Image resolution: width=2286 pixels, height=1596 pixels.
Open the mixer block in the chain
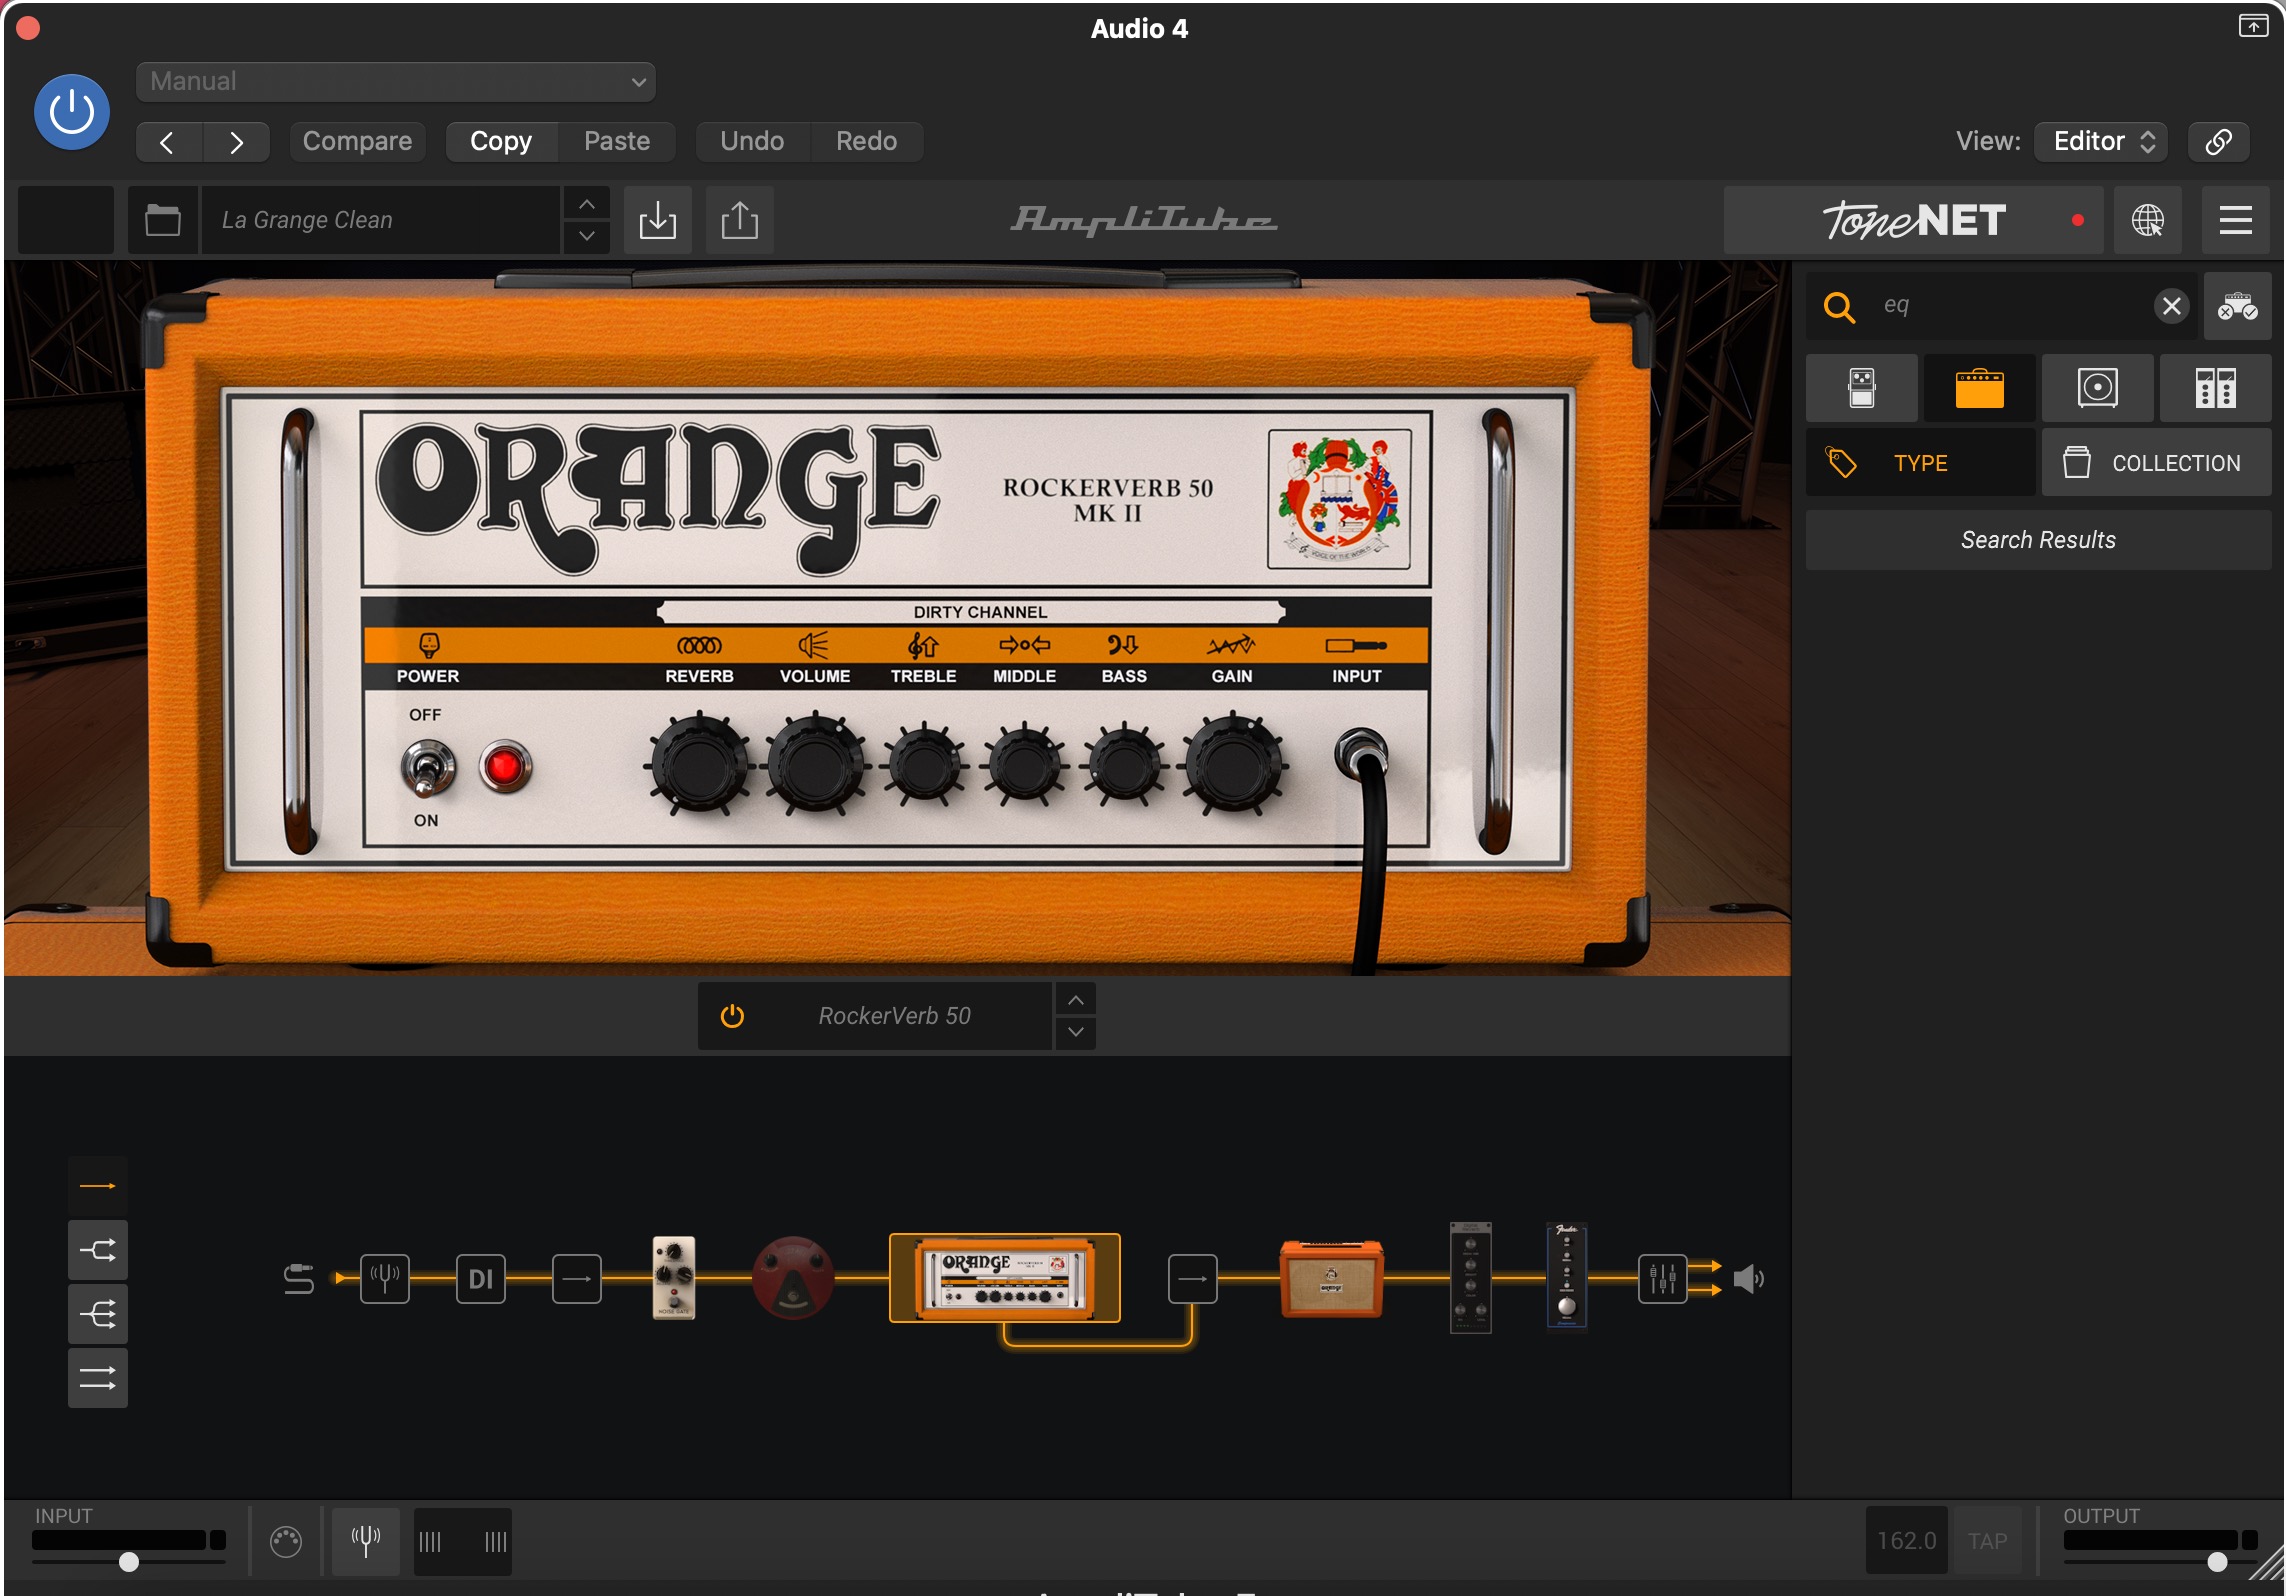[1662, 1279]
